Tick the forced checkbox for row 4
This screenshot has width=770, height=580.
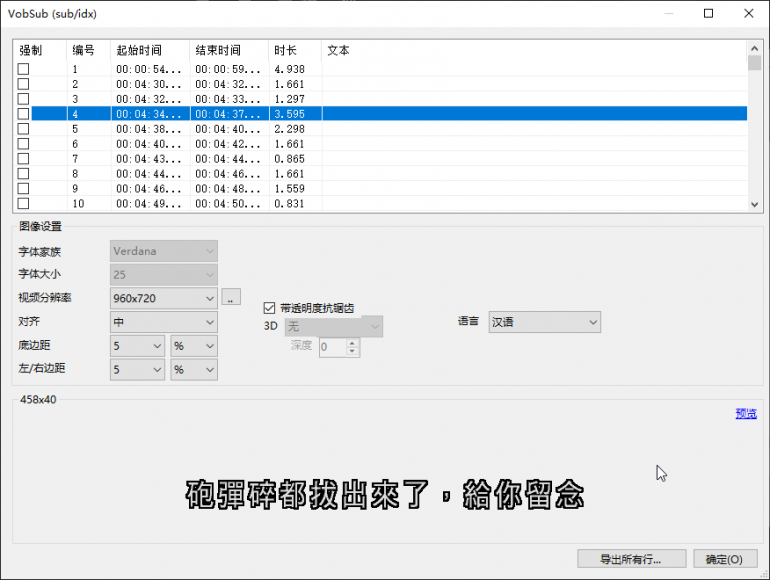[x=23, y=114]
